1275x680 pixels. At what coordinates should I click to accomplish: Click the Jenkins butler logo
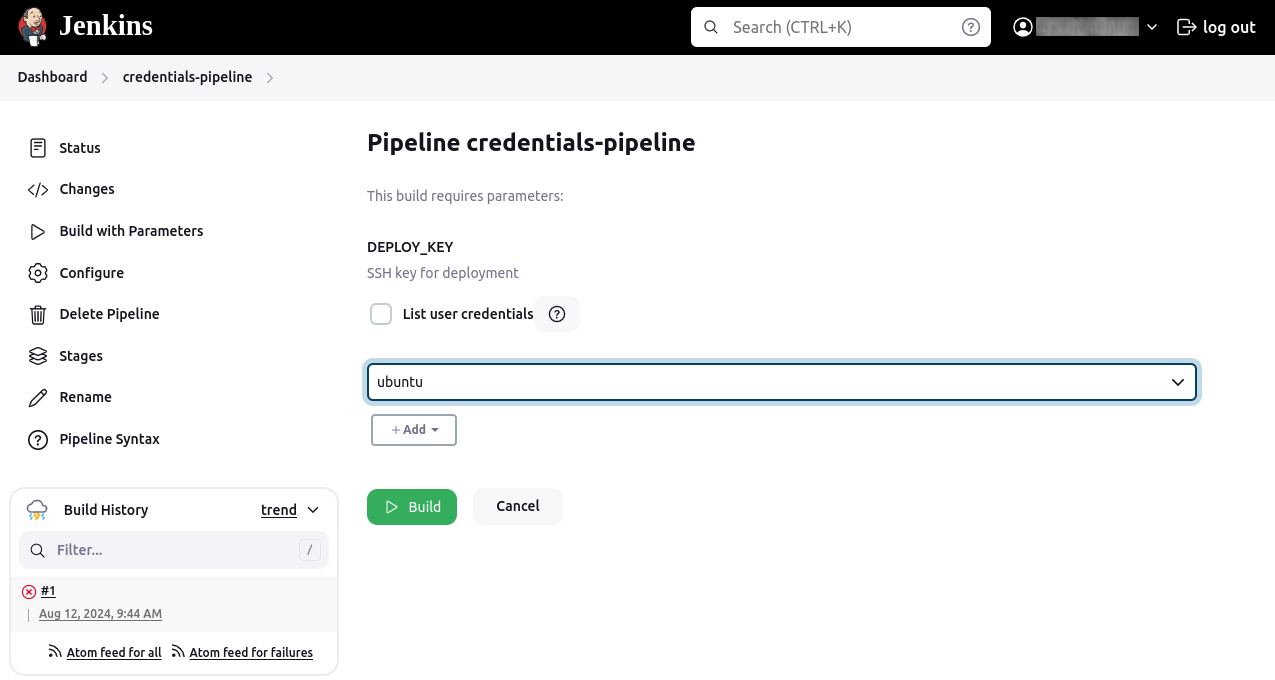pyautogui.click(x=33, y=27)
